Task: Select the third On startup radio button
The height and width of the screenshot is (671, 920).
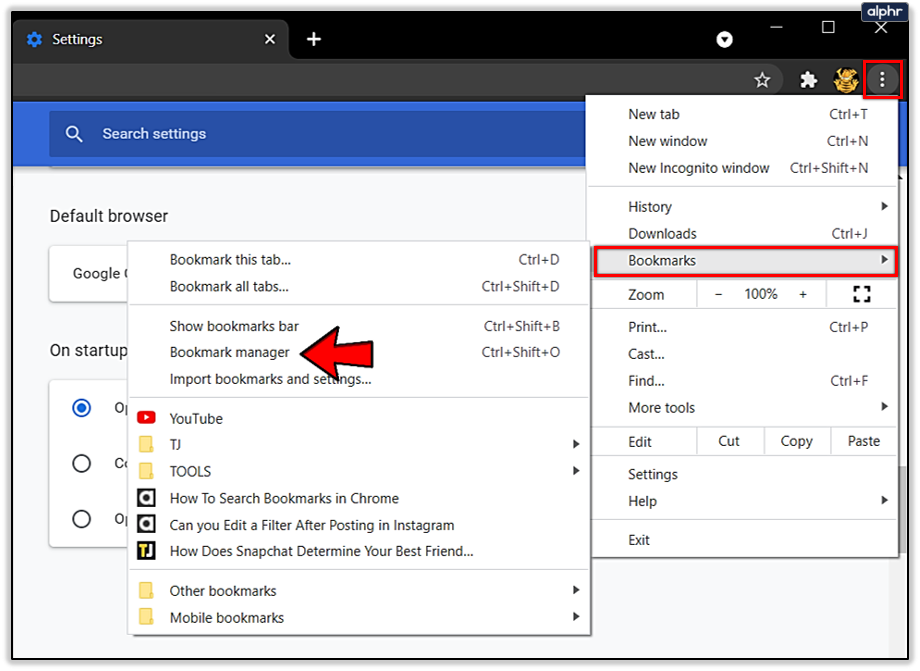Action: coord(82,519)
